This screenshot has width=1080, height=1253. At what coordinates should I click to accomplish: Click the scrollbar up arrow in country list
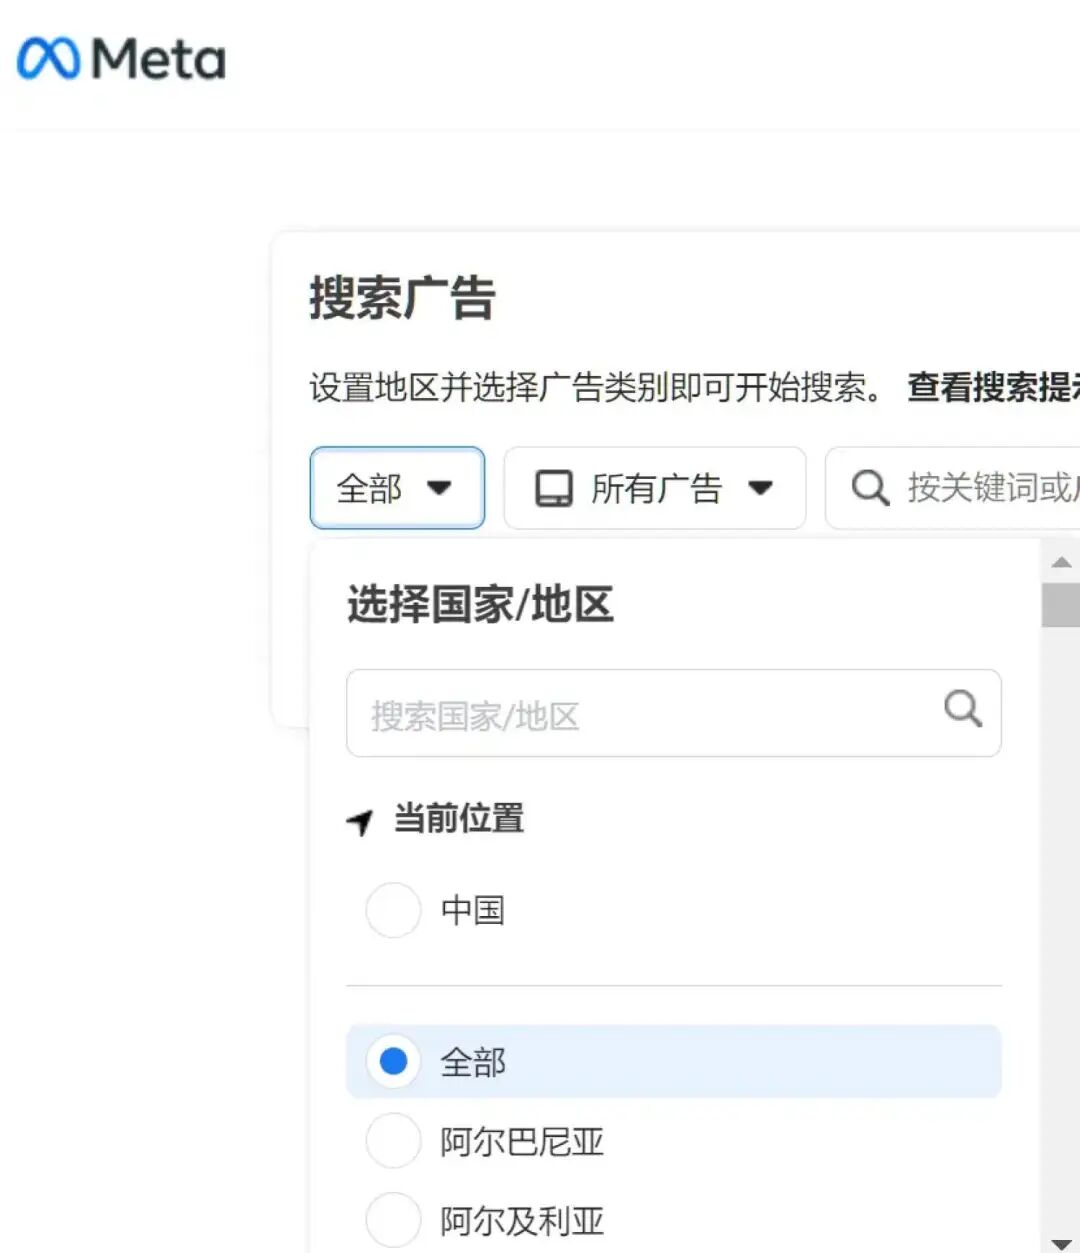click(x=1061, y=562)
